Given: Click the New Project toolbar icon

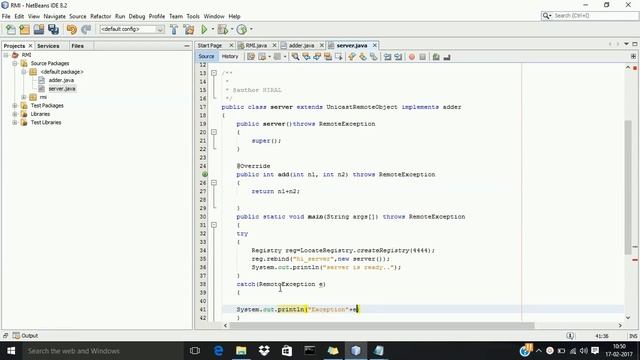Looking at the screenshot, I should pyautogui.click(x=24, y=29).
